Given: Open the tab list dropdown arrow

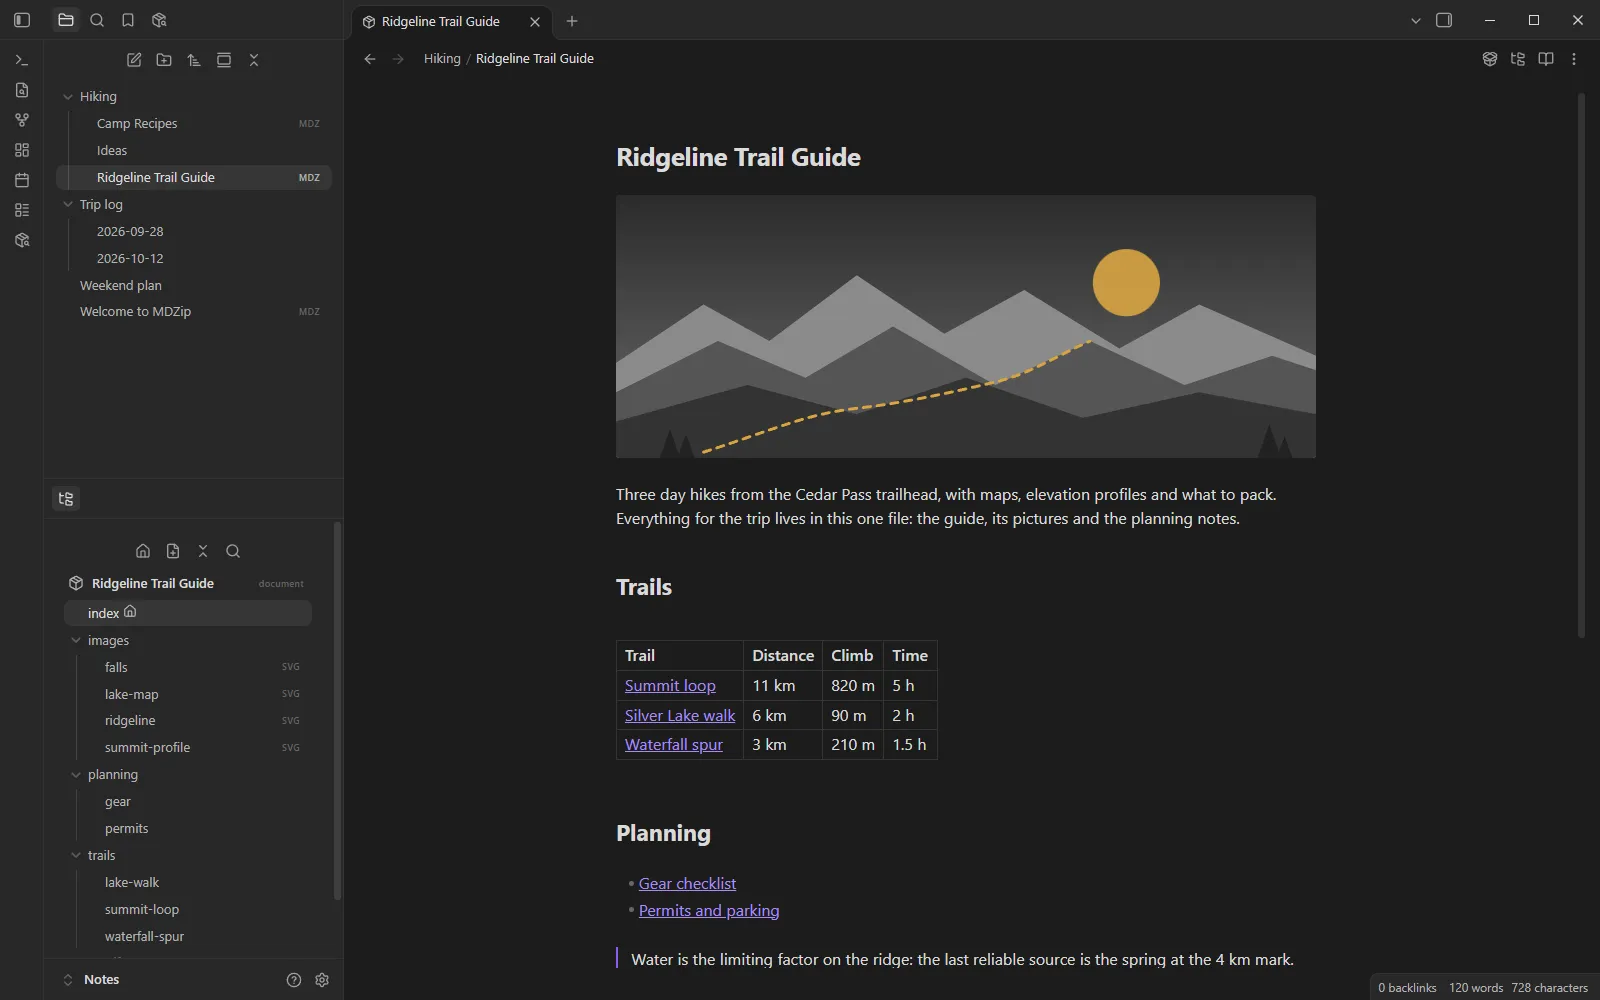Looking at the screenshot, I should pos(1416,21).
